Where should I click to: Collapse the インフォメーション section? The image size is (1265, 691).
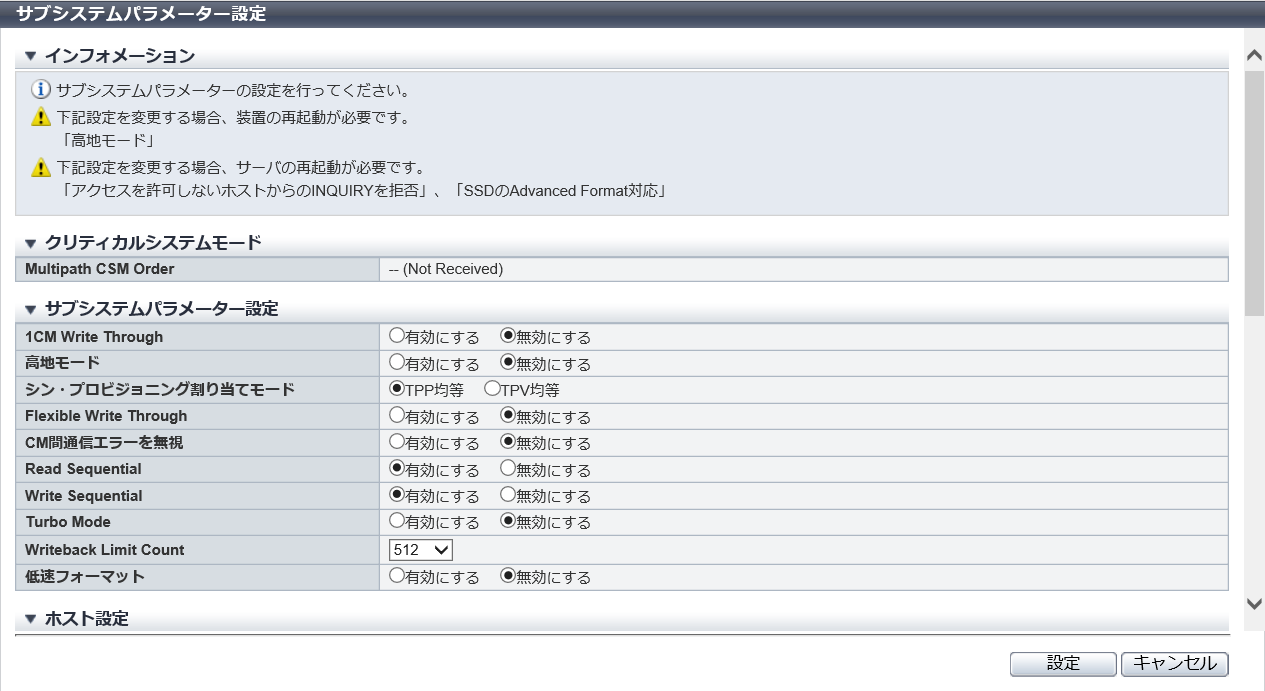point(30,56)
